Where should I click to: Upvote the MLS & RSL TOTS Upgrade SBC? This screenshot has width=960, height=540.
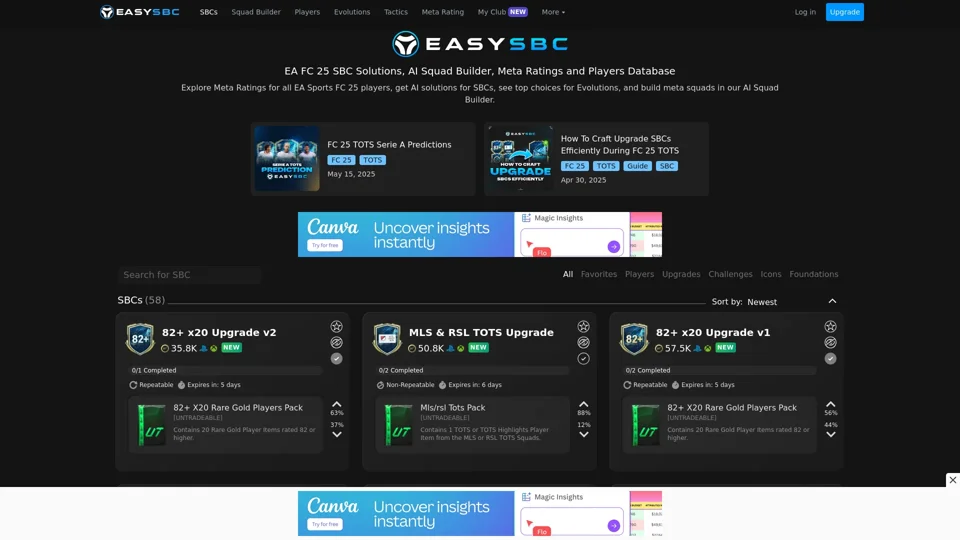pyautogui.click(x=583, y=405)
